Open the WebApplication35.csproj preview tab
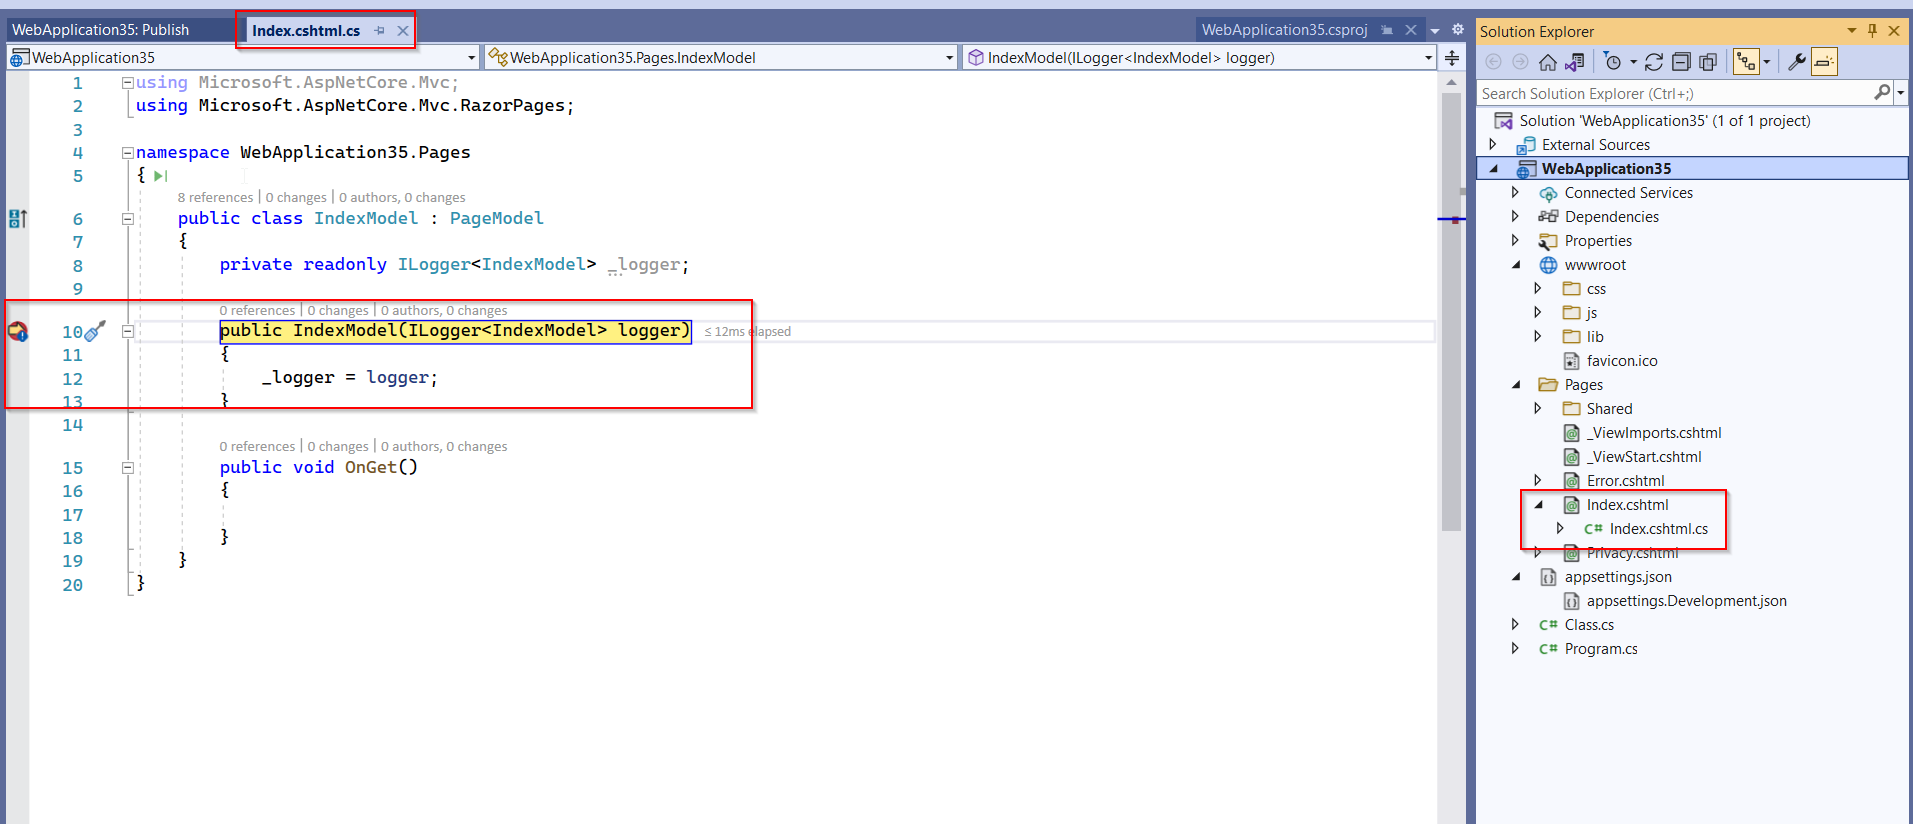 pos(1284,30)
